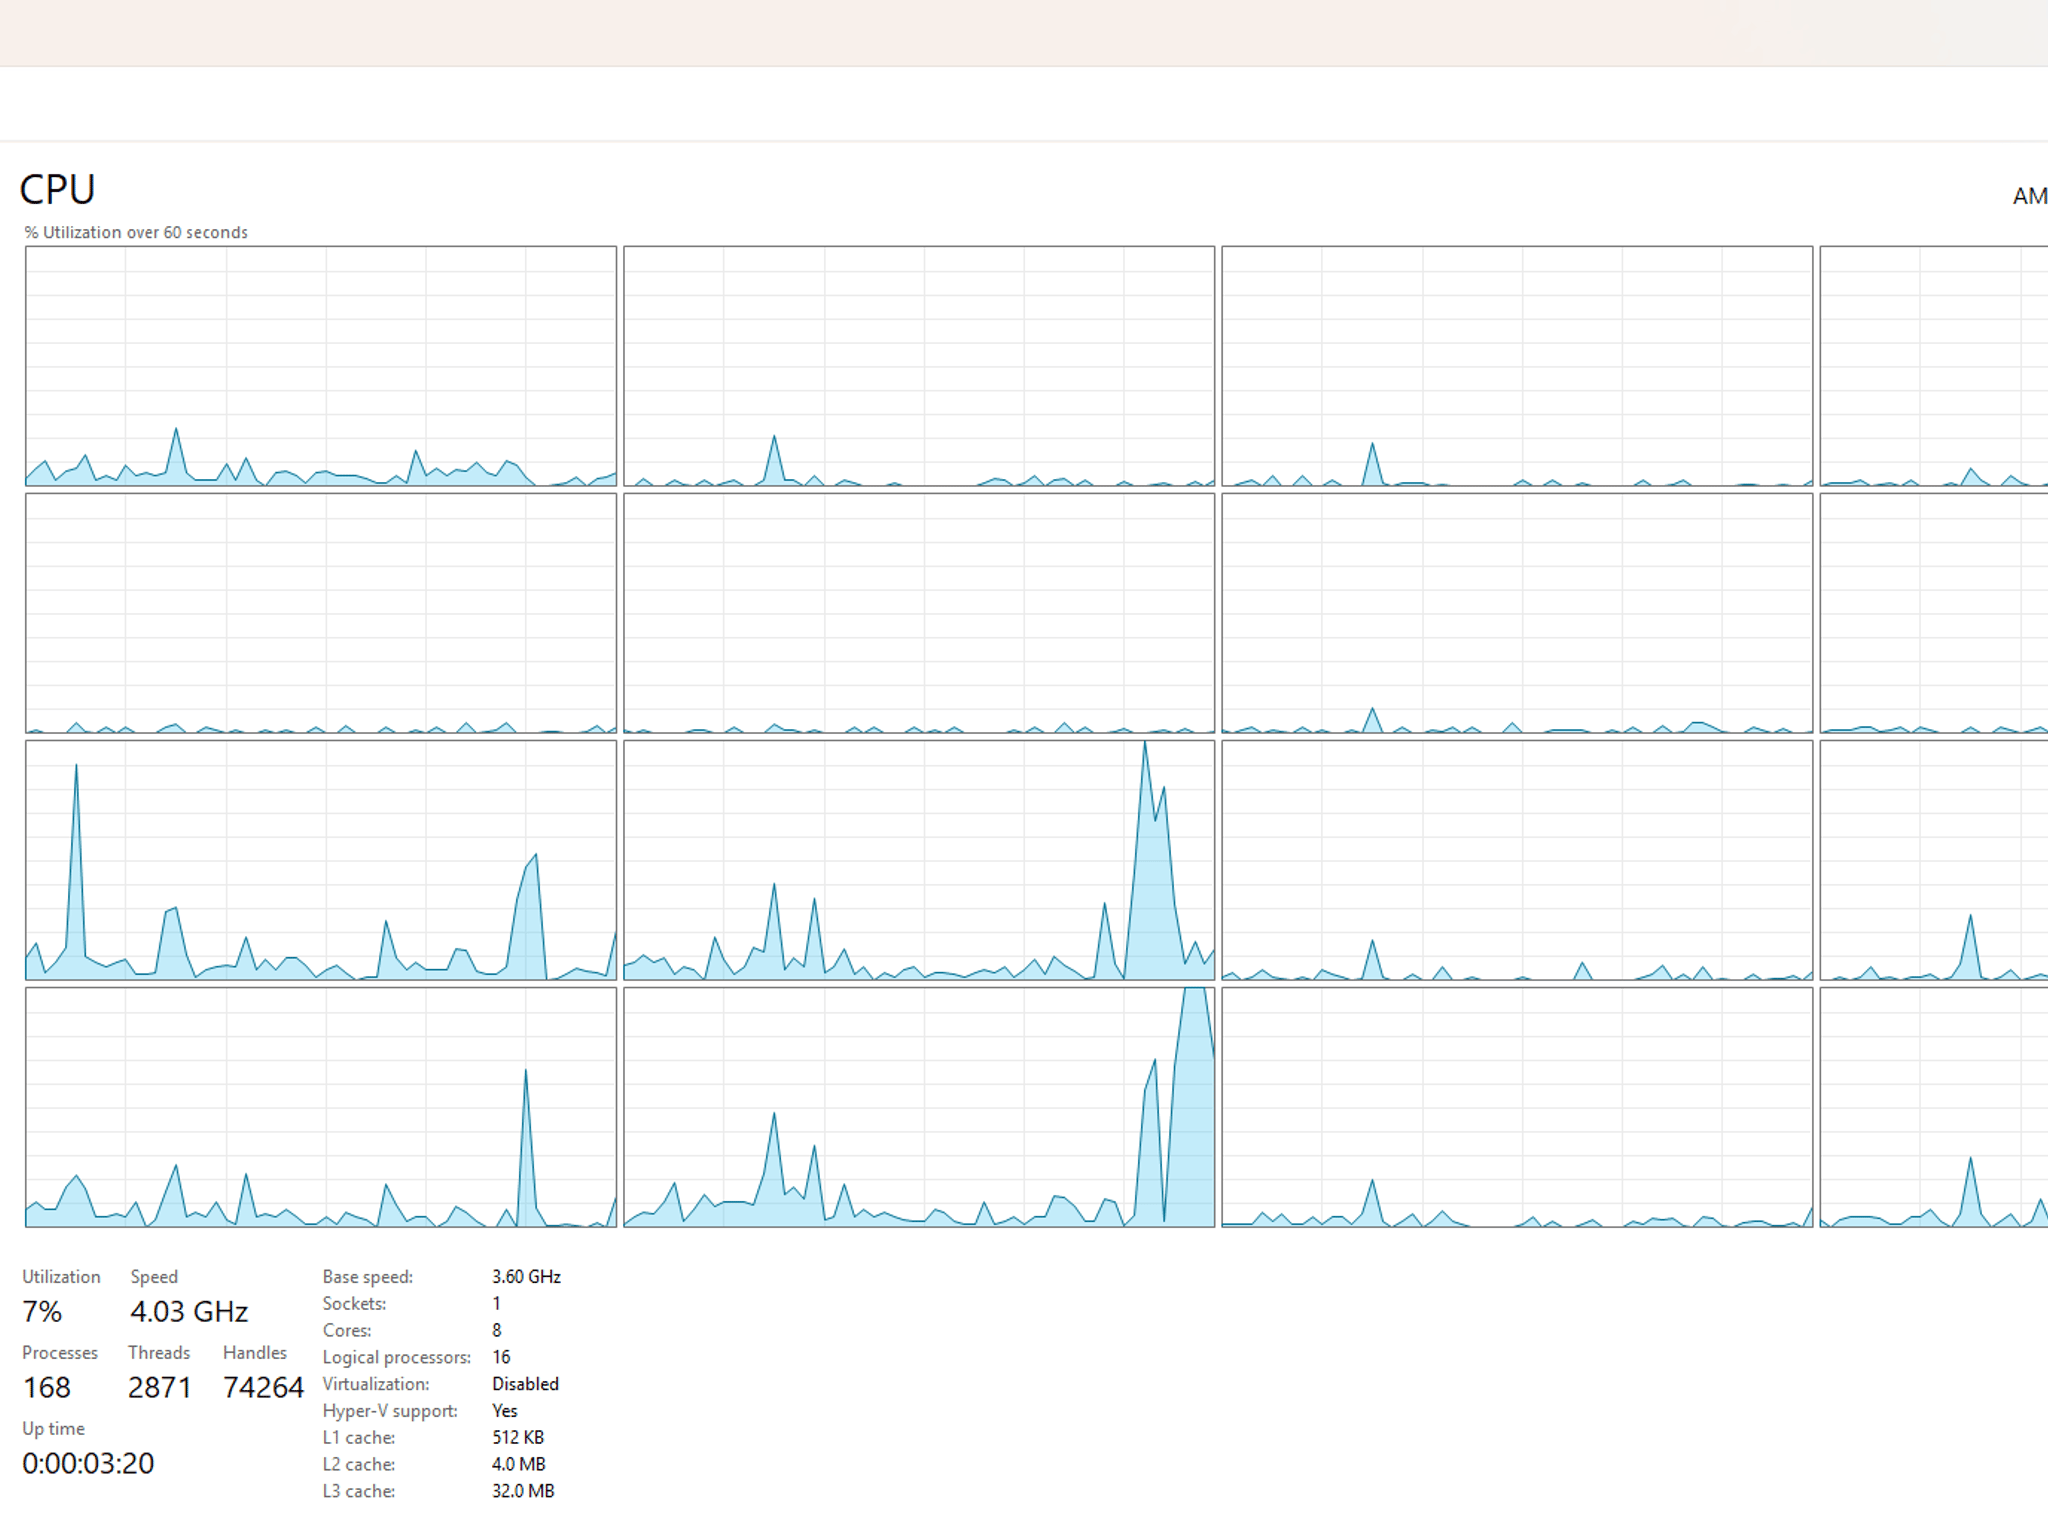Image resolution: width=2048 pixels, height=1536 pixels.
Task: Select the first core graph in the top row
Action: [x=321, y=366]
